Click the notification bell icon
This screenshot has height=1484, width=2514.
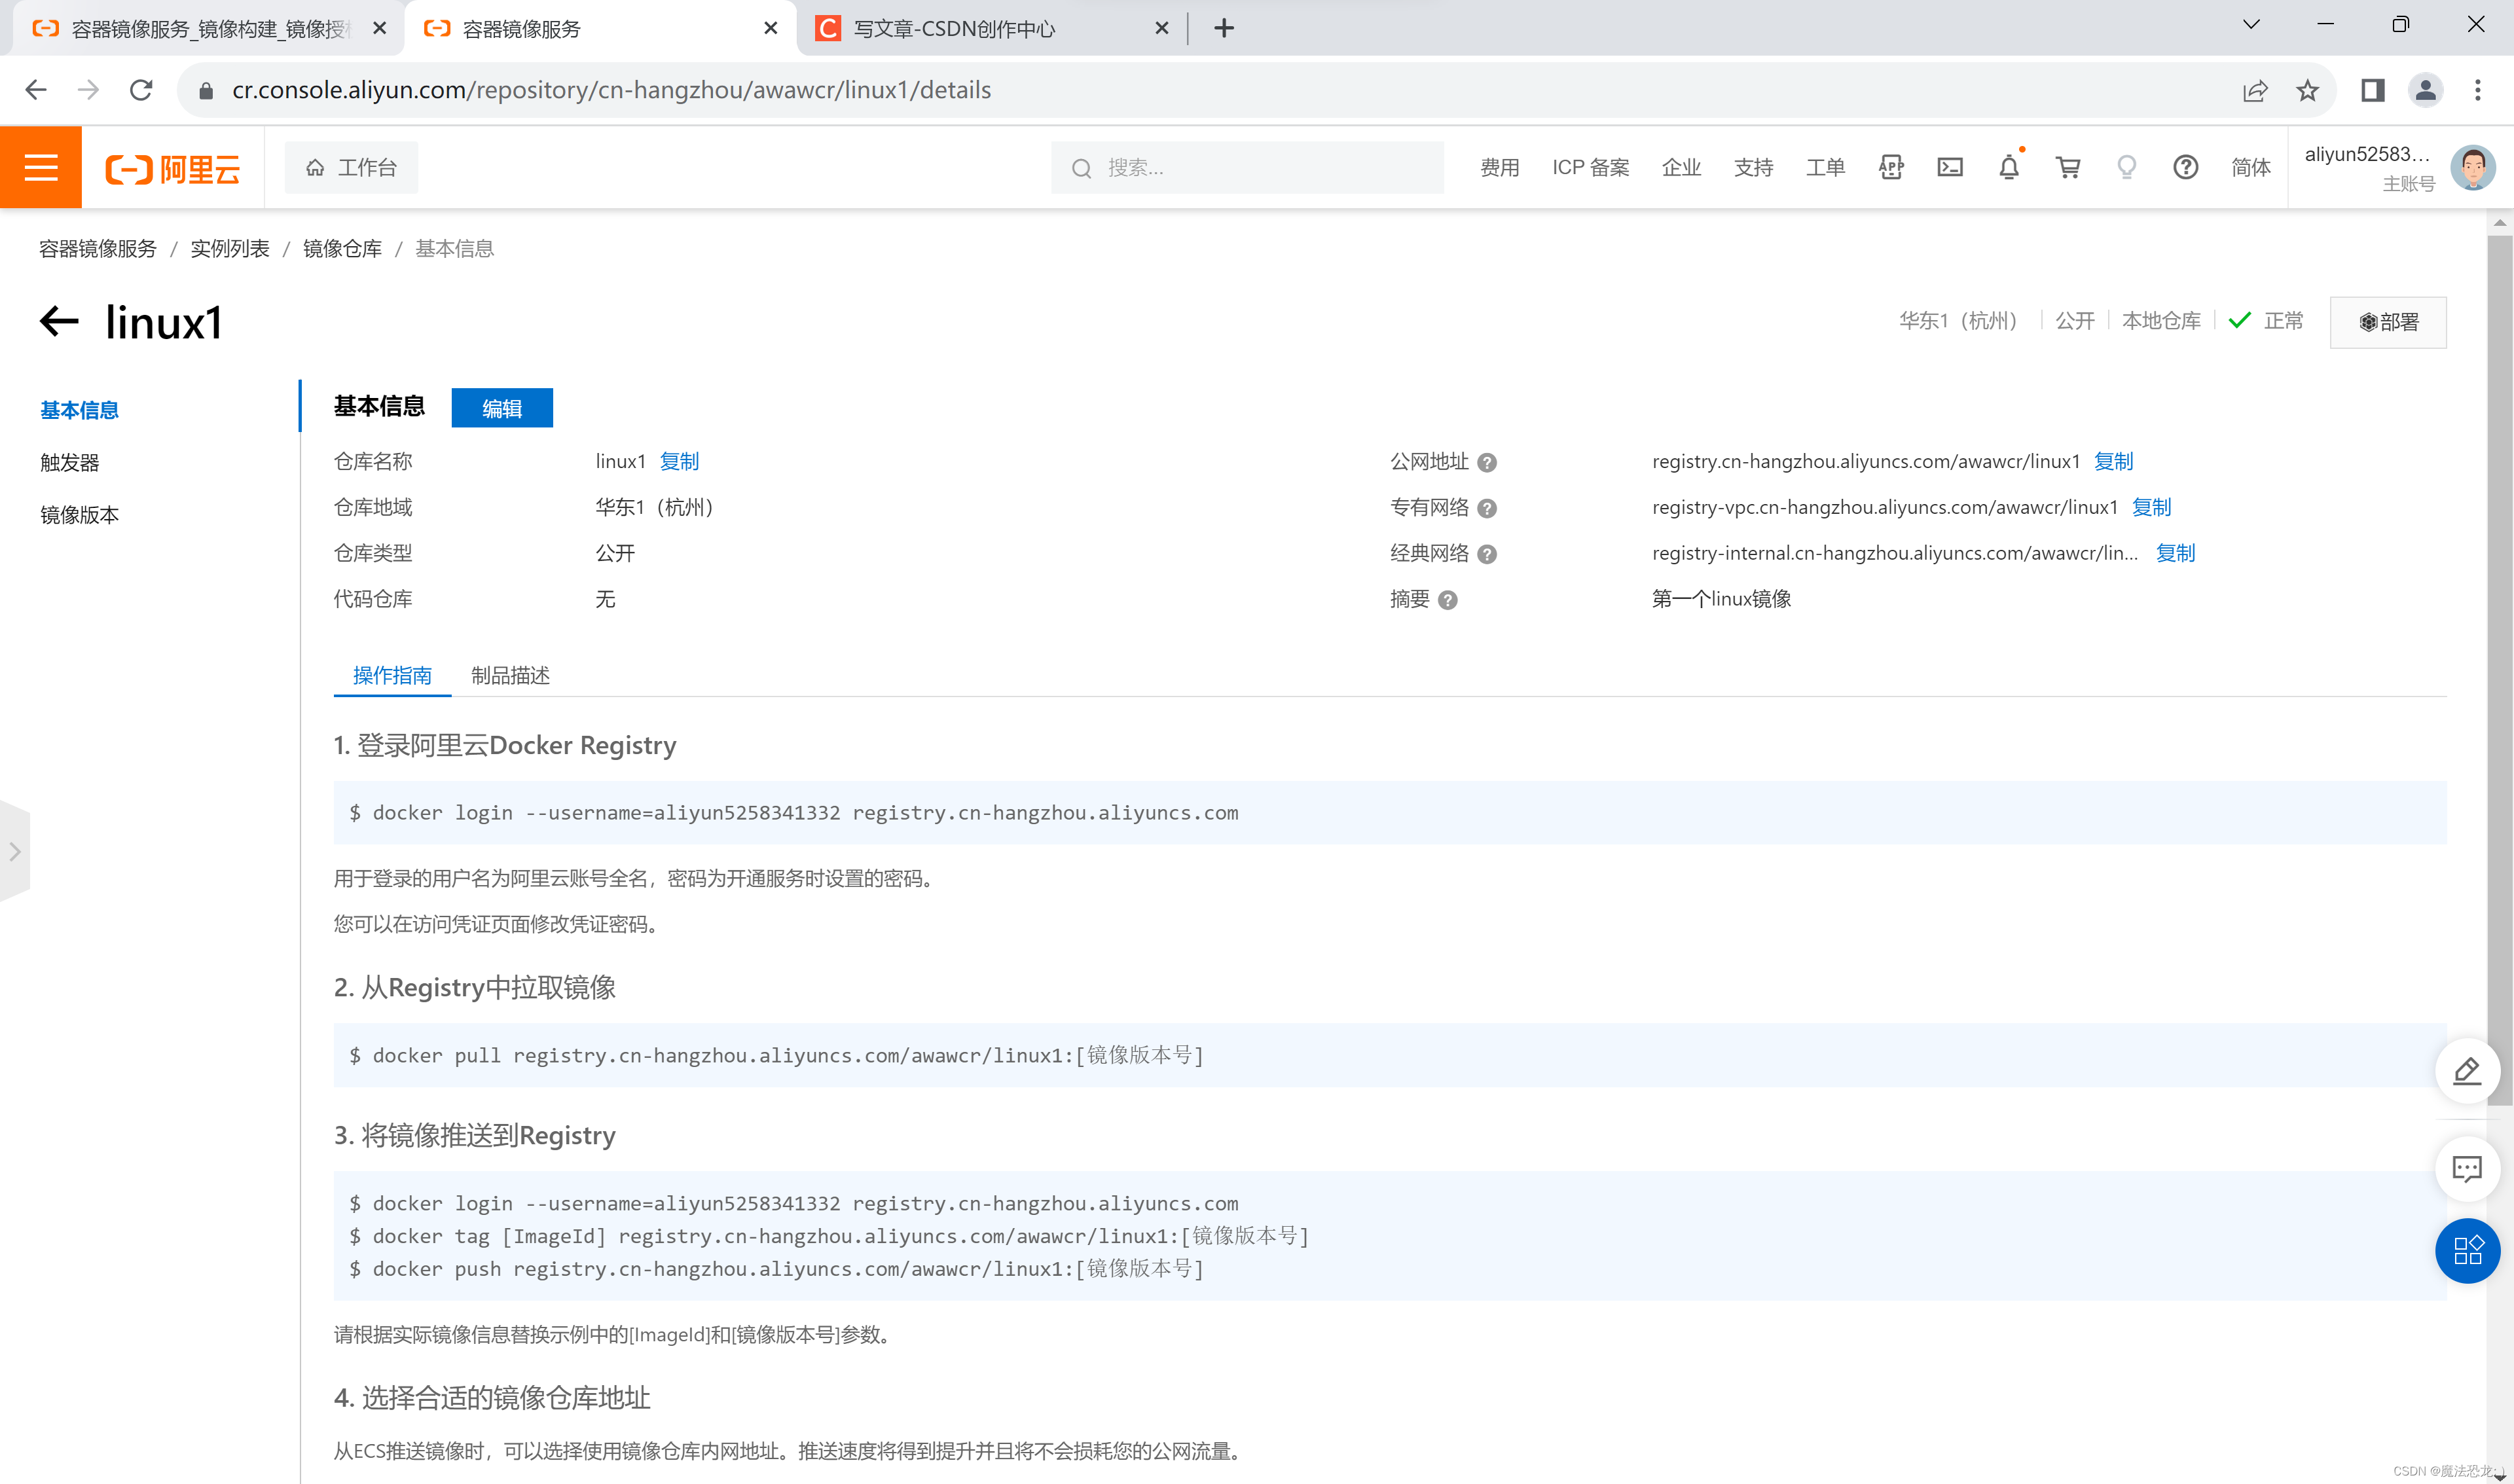click(2008, 167)
